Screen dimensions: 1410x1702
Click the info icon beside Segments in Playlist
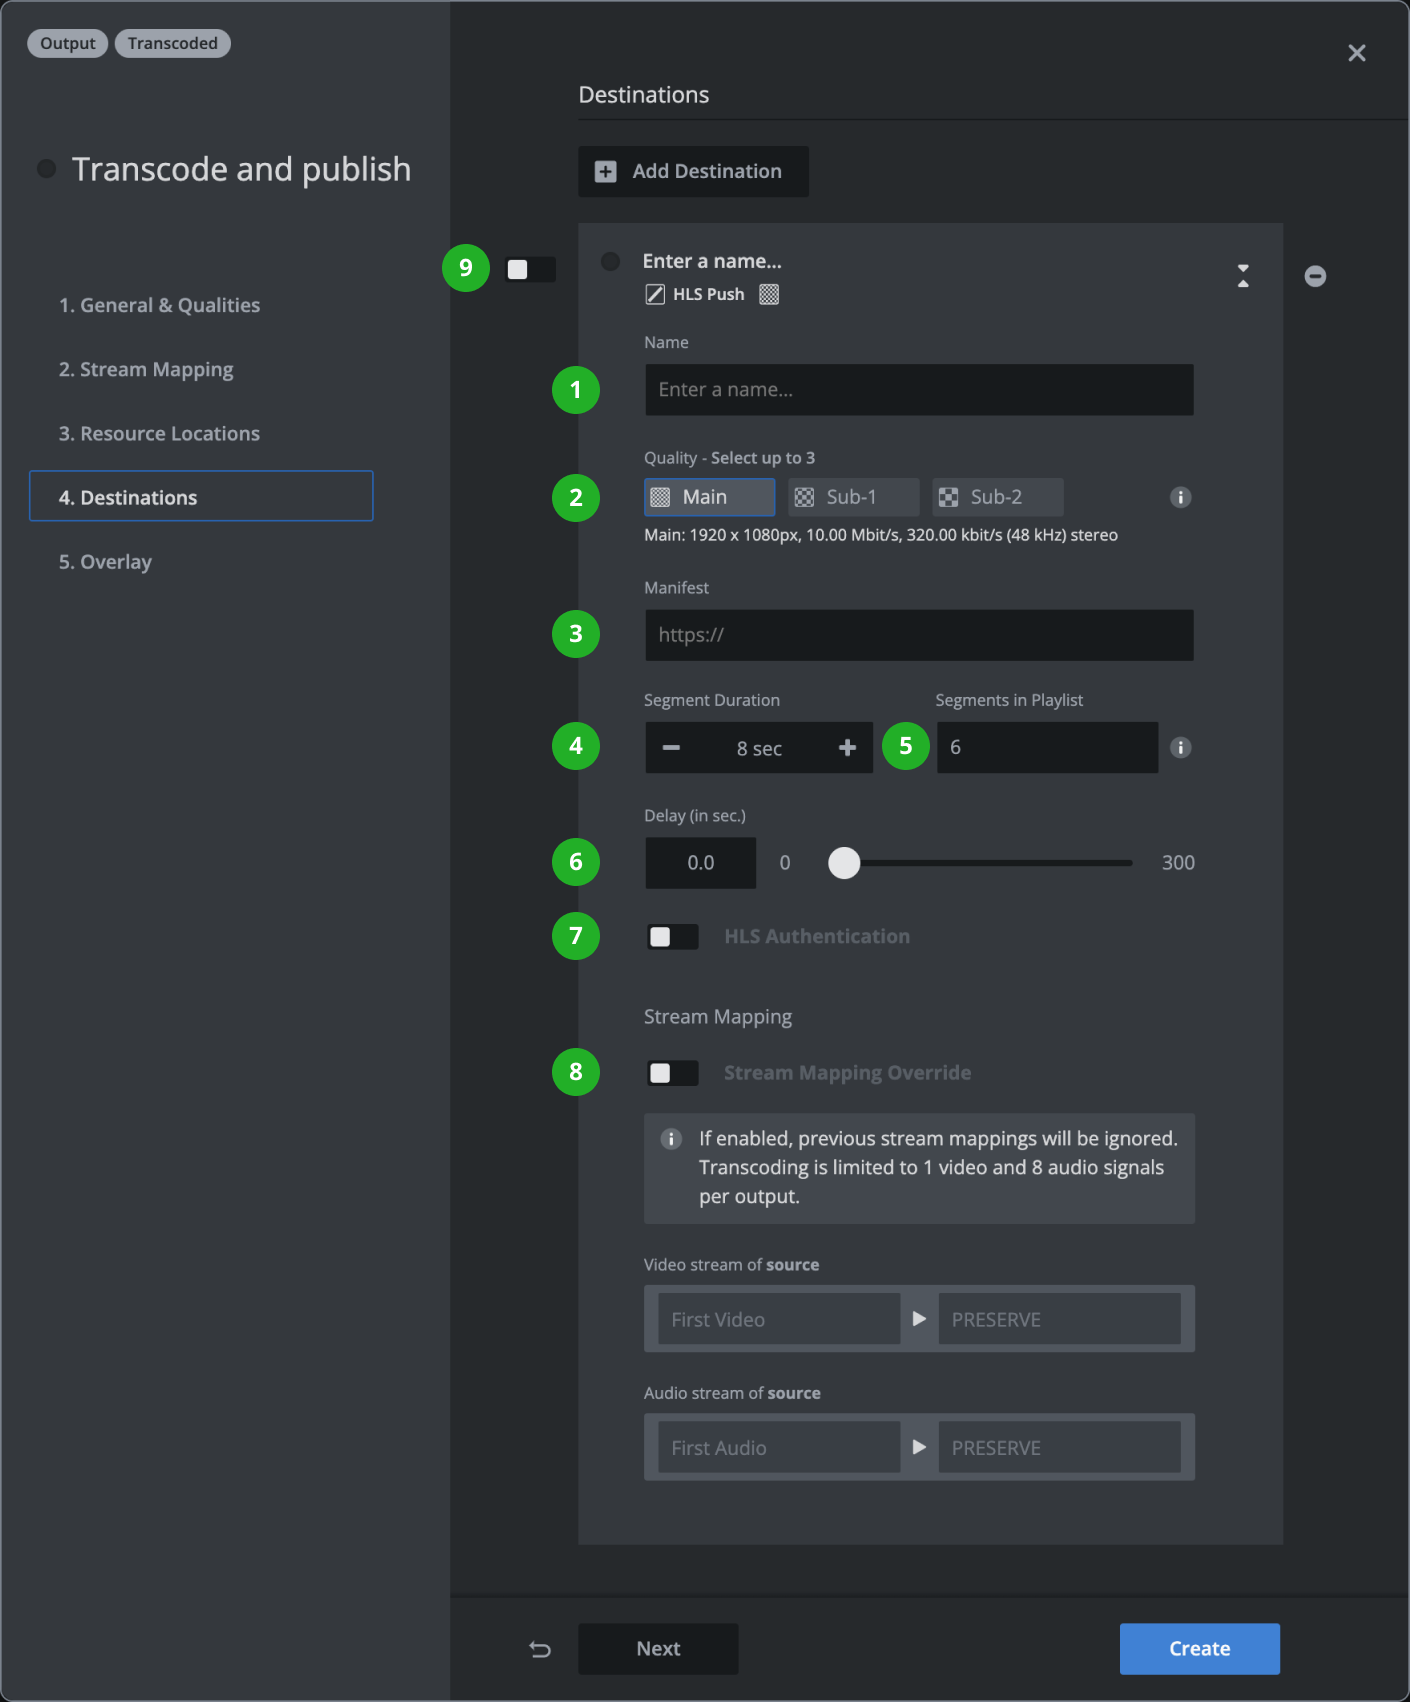[x=1180, y=747]
